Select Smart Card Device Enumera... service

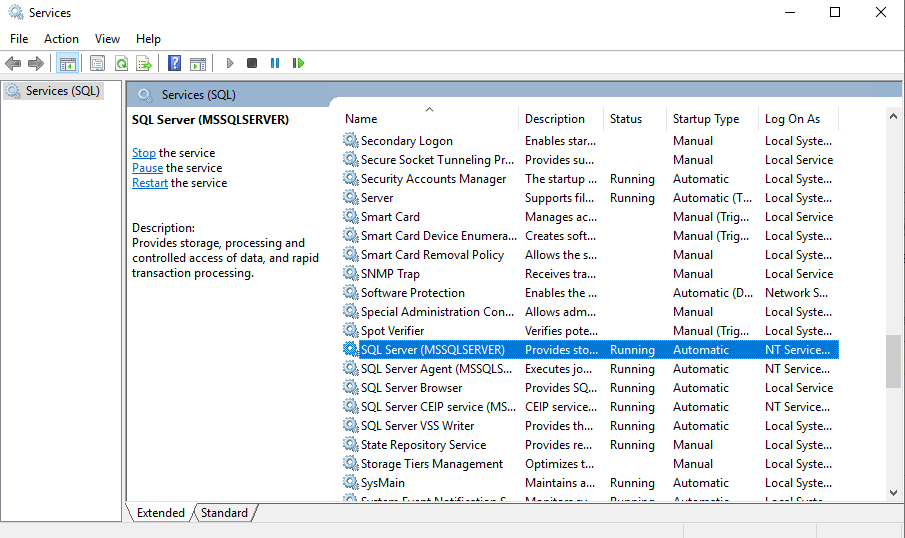pyautogui.click(x=439, y=236)
